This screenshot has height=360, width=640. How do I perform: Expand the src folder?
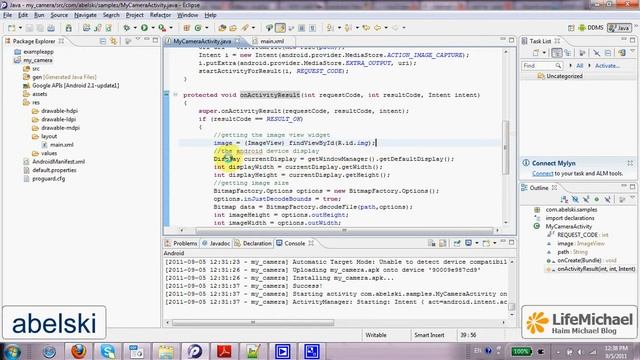click(36, 69)
